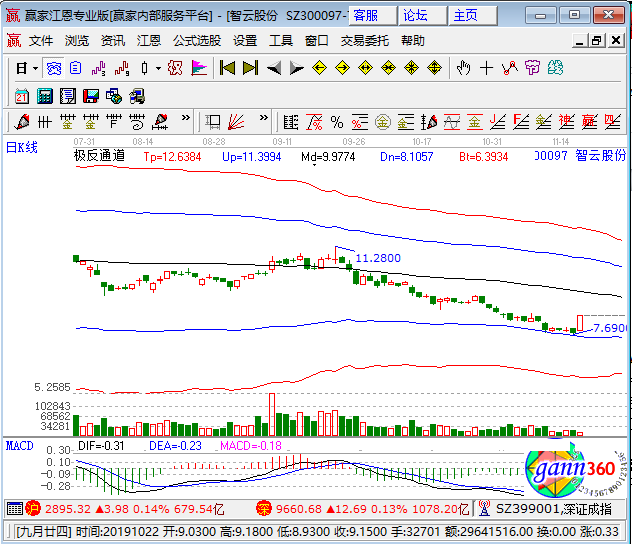The image size is (632, 544).
Task: Click yellow diamond inward-arrows icon
Action: pos(411,68)
